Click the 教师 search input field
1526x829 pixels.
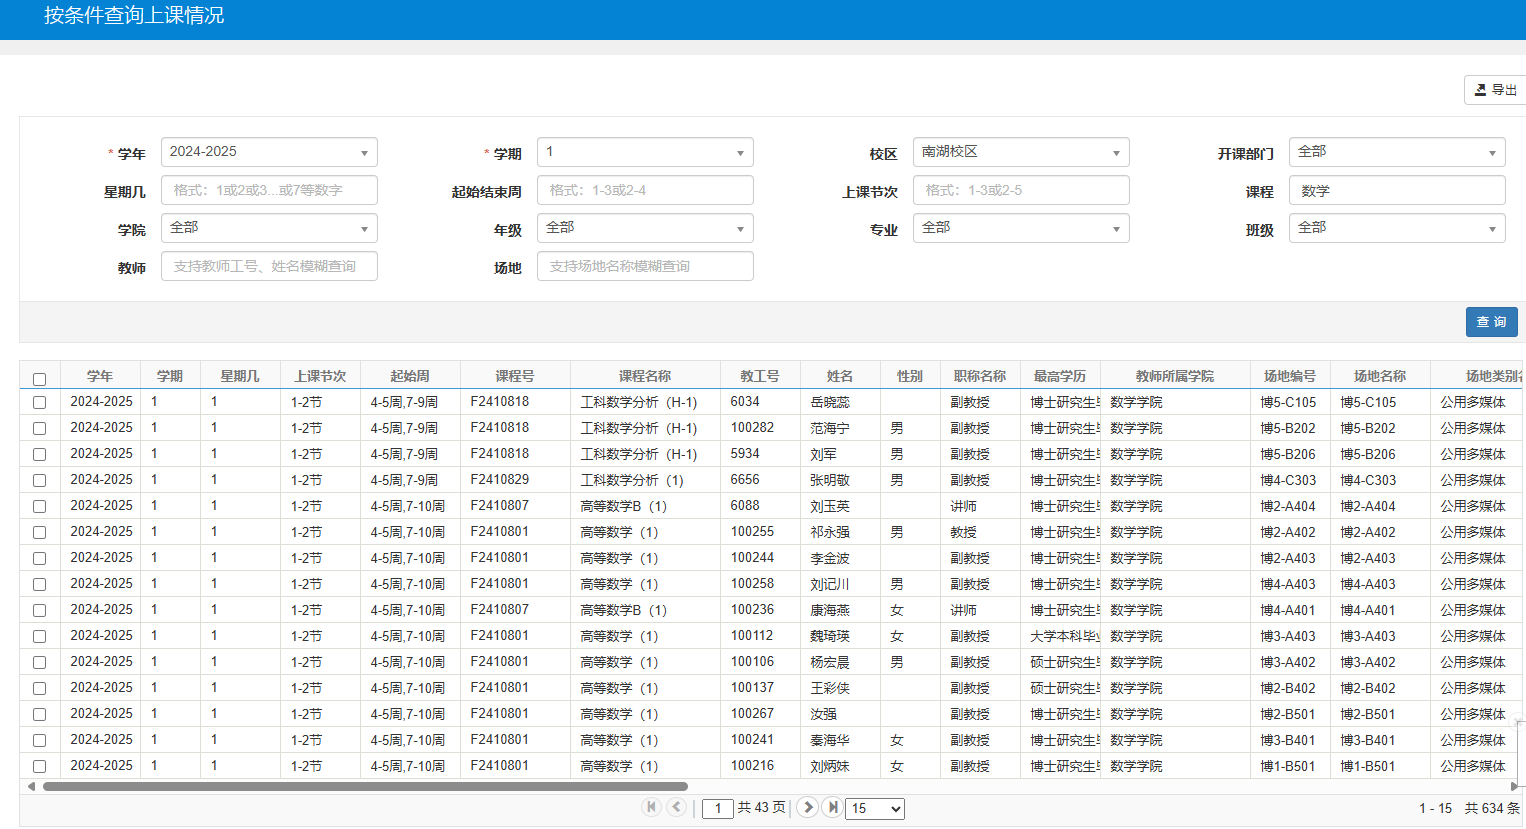(x=269, y=266)
